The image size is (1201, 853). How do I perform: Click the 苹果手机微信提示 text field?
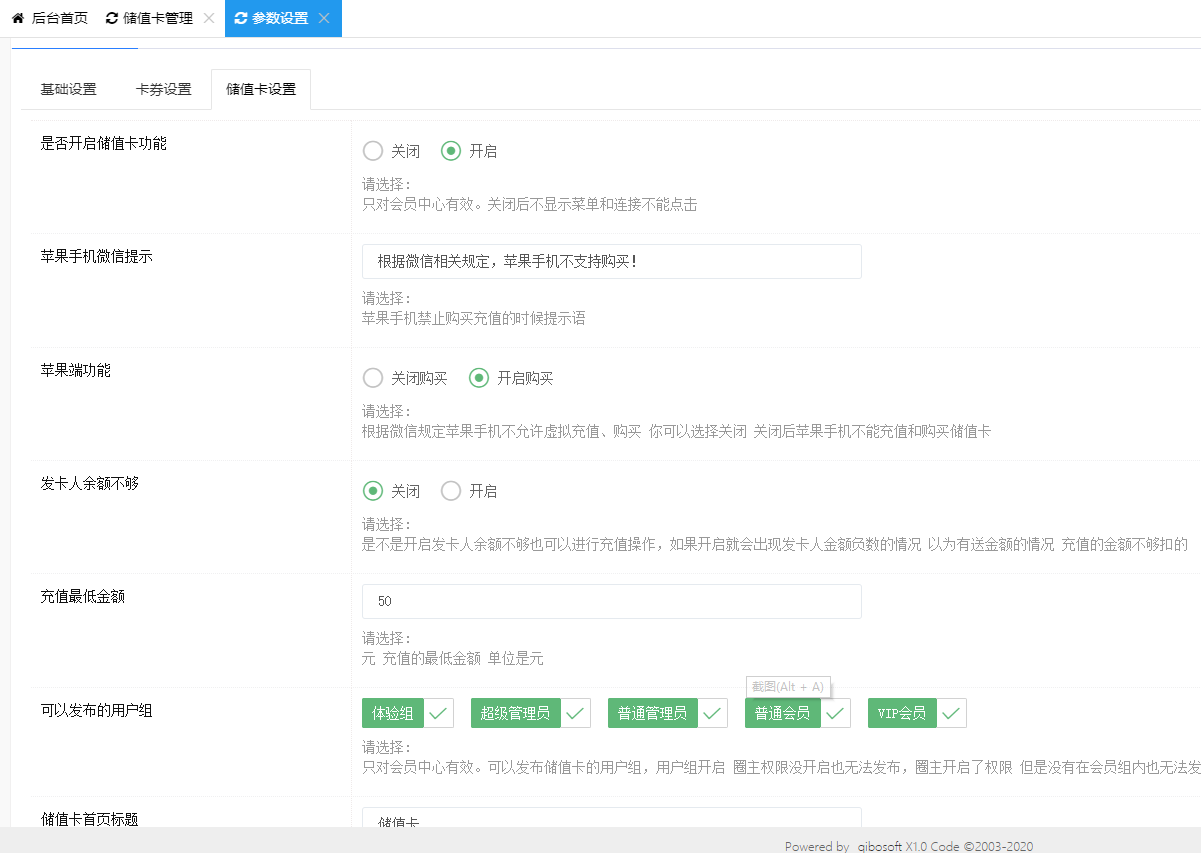click(x=611, y=262)
